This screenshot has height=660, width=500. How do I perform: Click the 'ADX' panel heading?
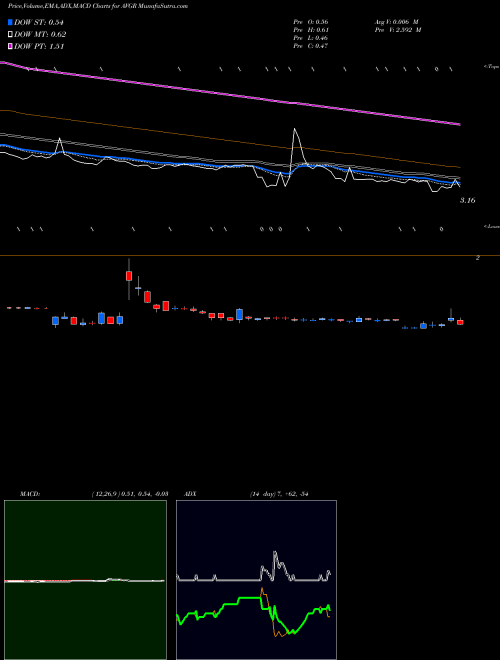tap(191, 494)
